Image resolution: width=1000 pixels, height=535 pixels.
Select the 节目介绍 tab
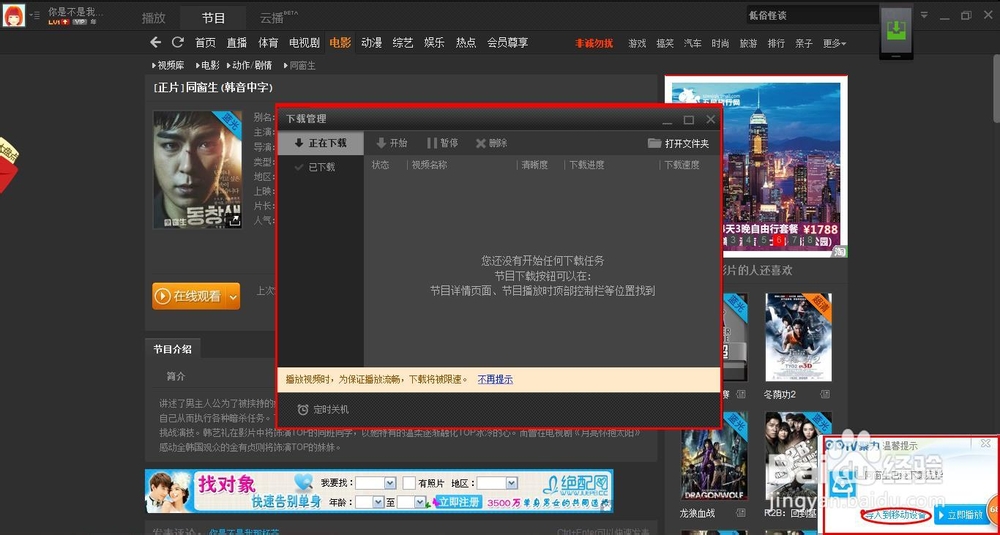click(x=172, y=349)
